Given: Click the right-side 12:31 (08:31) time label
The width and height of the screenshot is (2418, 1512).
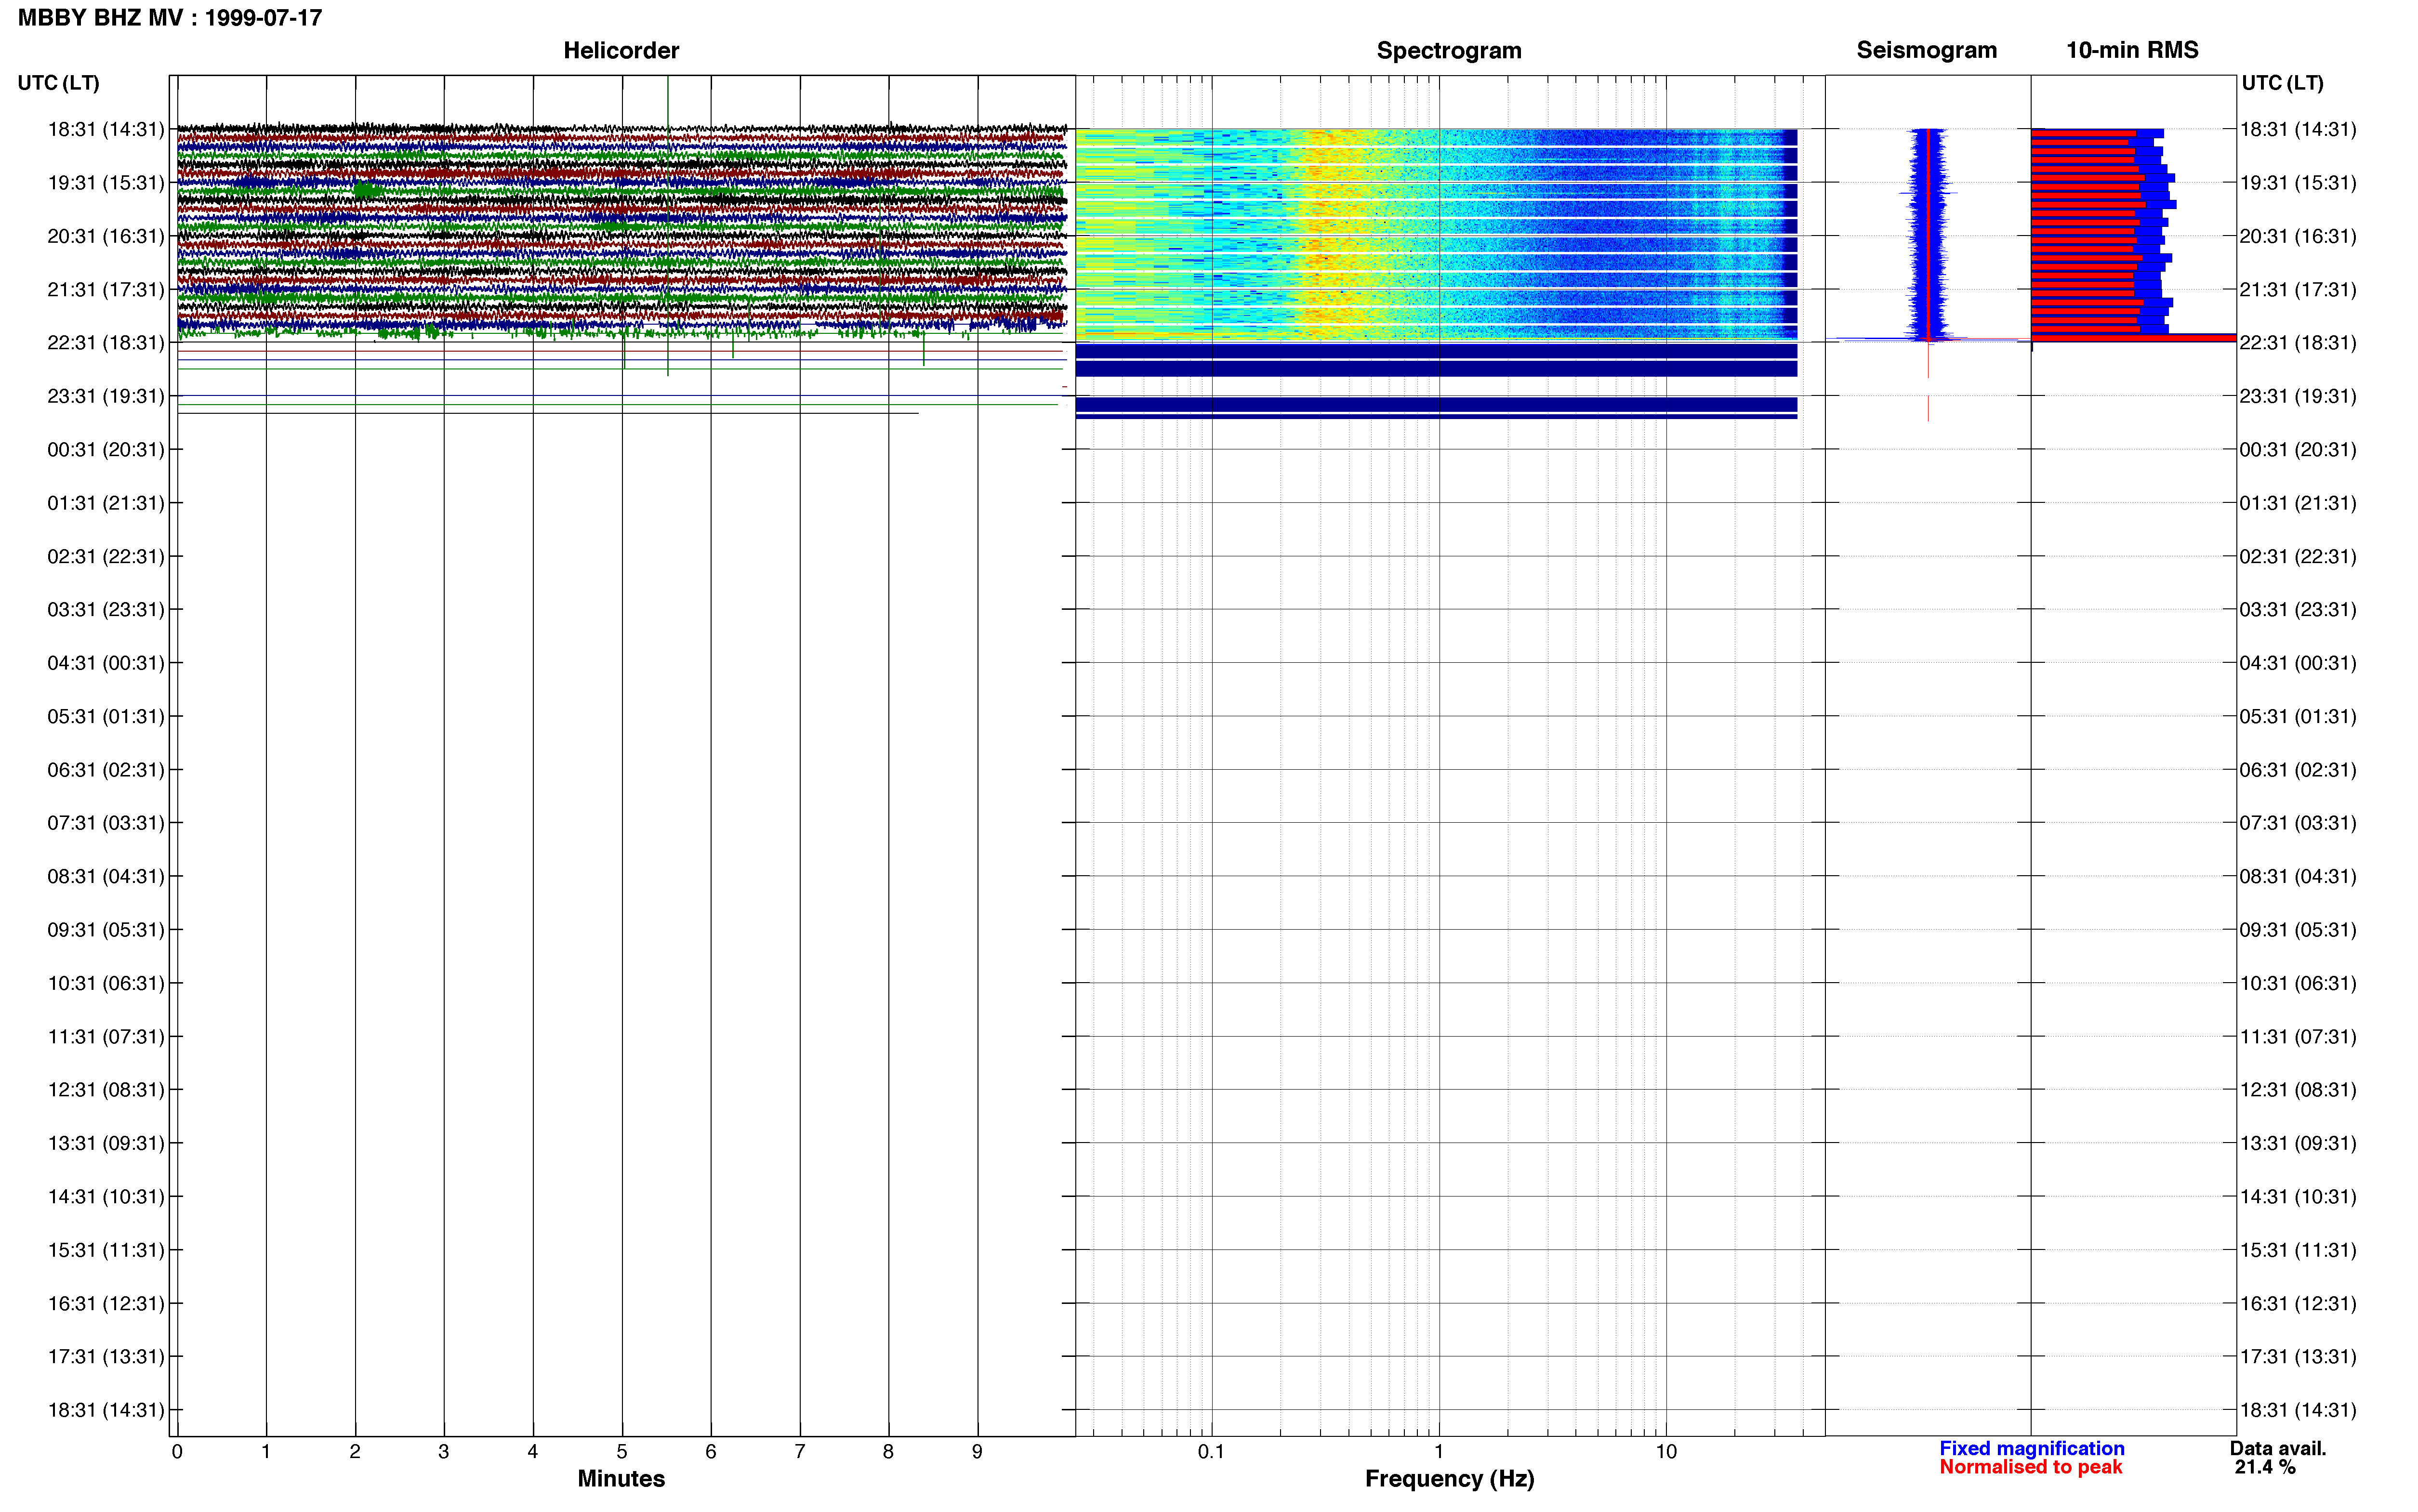Looking at the screenshot, I should click(x=2298, y=1089).
